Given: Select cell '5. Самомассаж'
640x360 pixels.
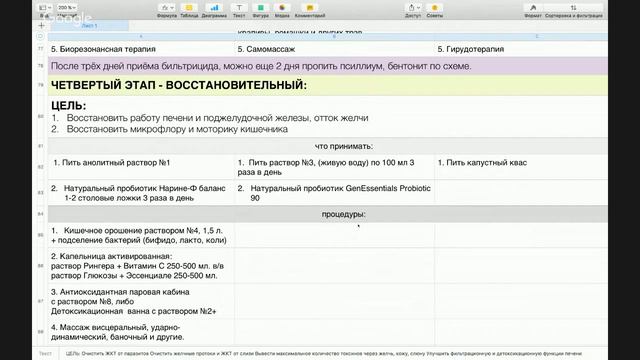Looking at the screenshot, I should 334,49.
